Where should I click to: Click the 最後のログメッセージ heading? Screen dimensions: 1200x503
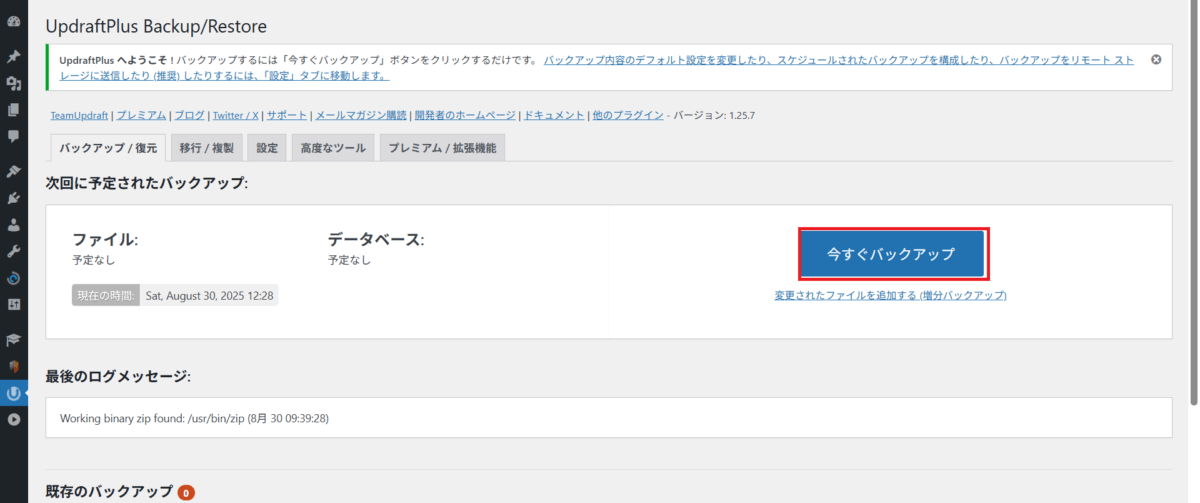118,376
